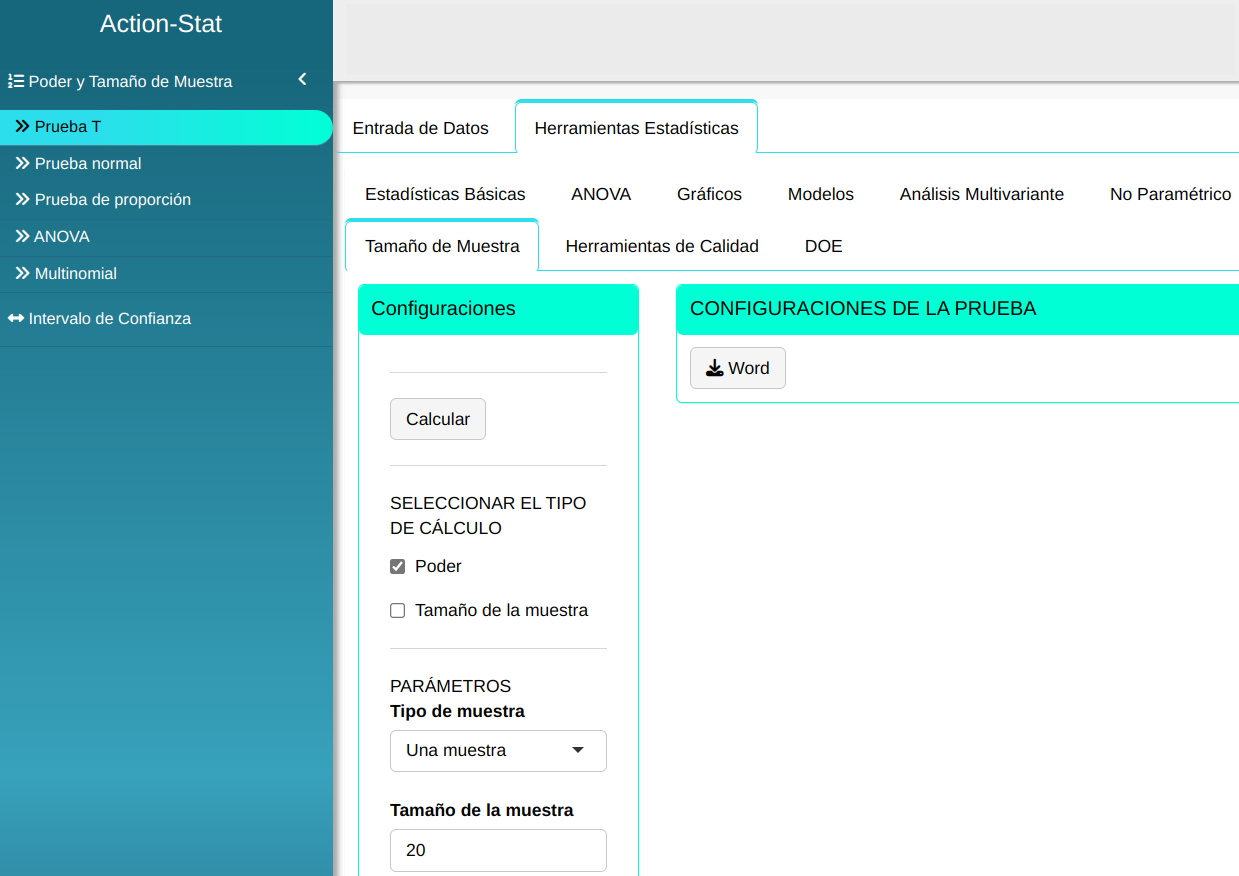Click the download icon on Word button
The height and width of the screenshot is (876, 1239).
point(714,368)
